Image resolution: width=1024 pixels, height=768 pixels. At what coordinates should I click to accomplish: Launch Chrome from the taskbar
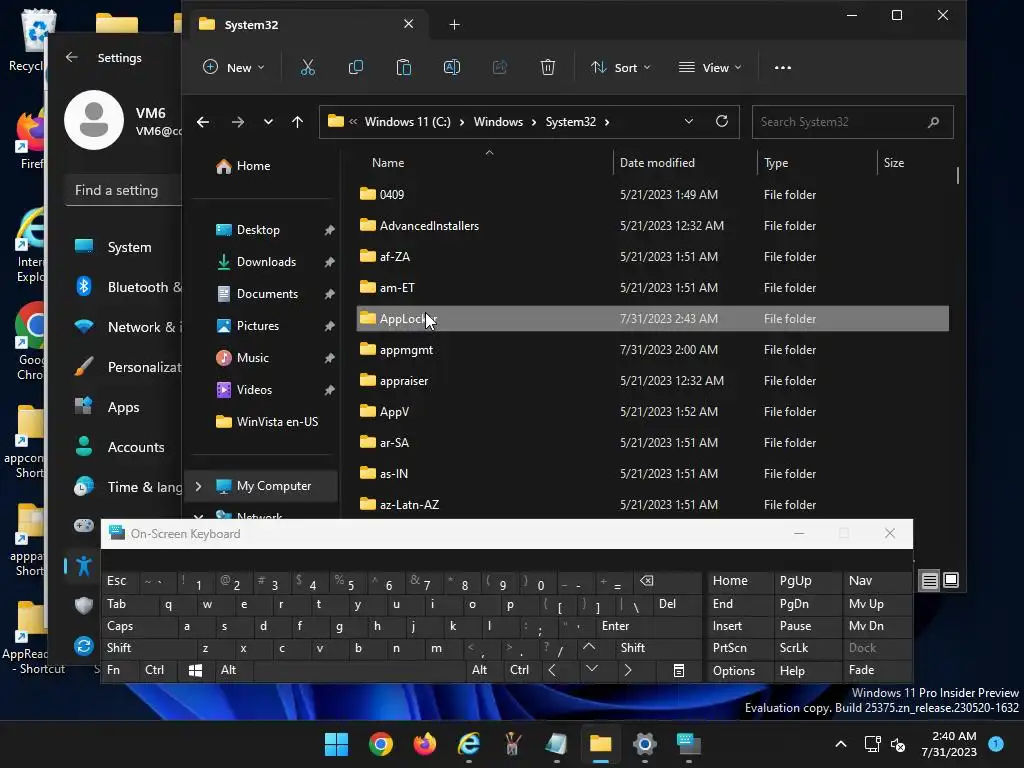[x=381, y=744]
